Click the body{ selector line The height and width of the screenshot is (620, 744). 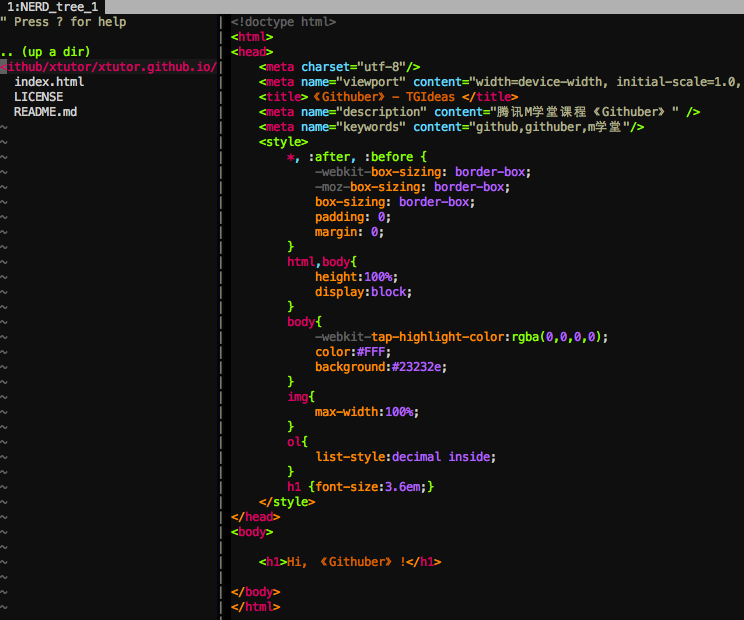(x=304, y=322)
